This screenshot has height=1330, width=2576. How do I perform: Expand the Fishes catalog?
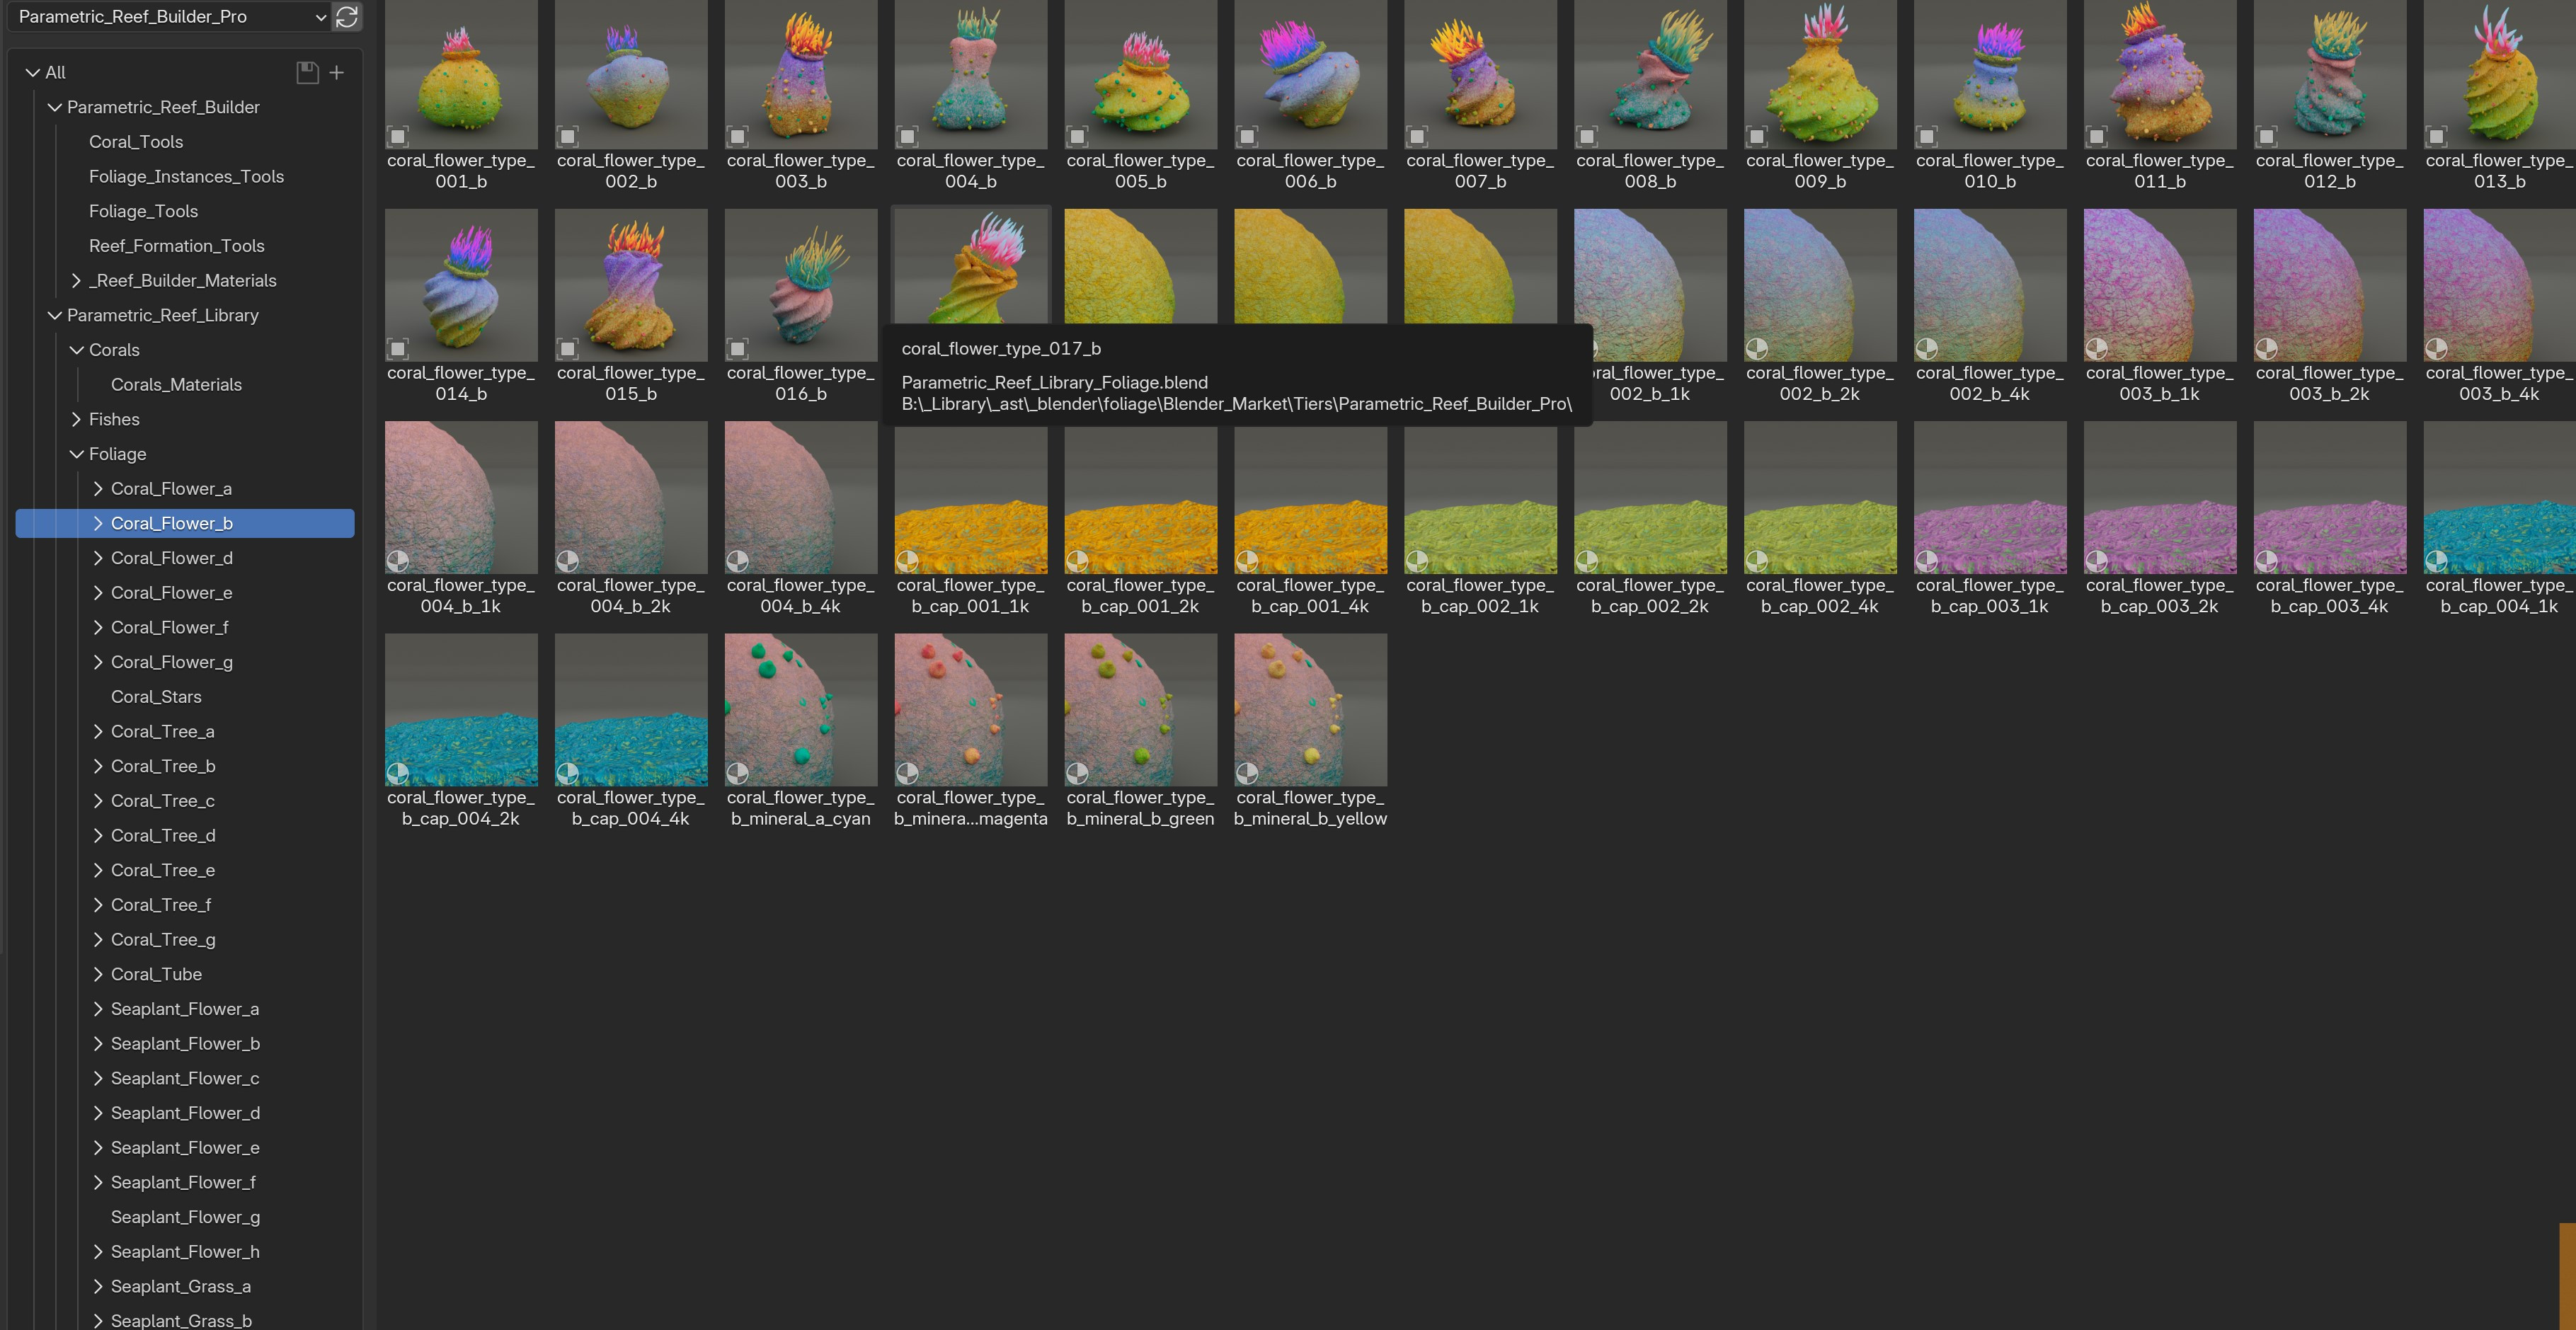pos(77,419)
